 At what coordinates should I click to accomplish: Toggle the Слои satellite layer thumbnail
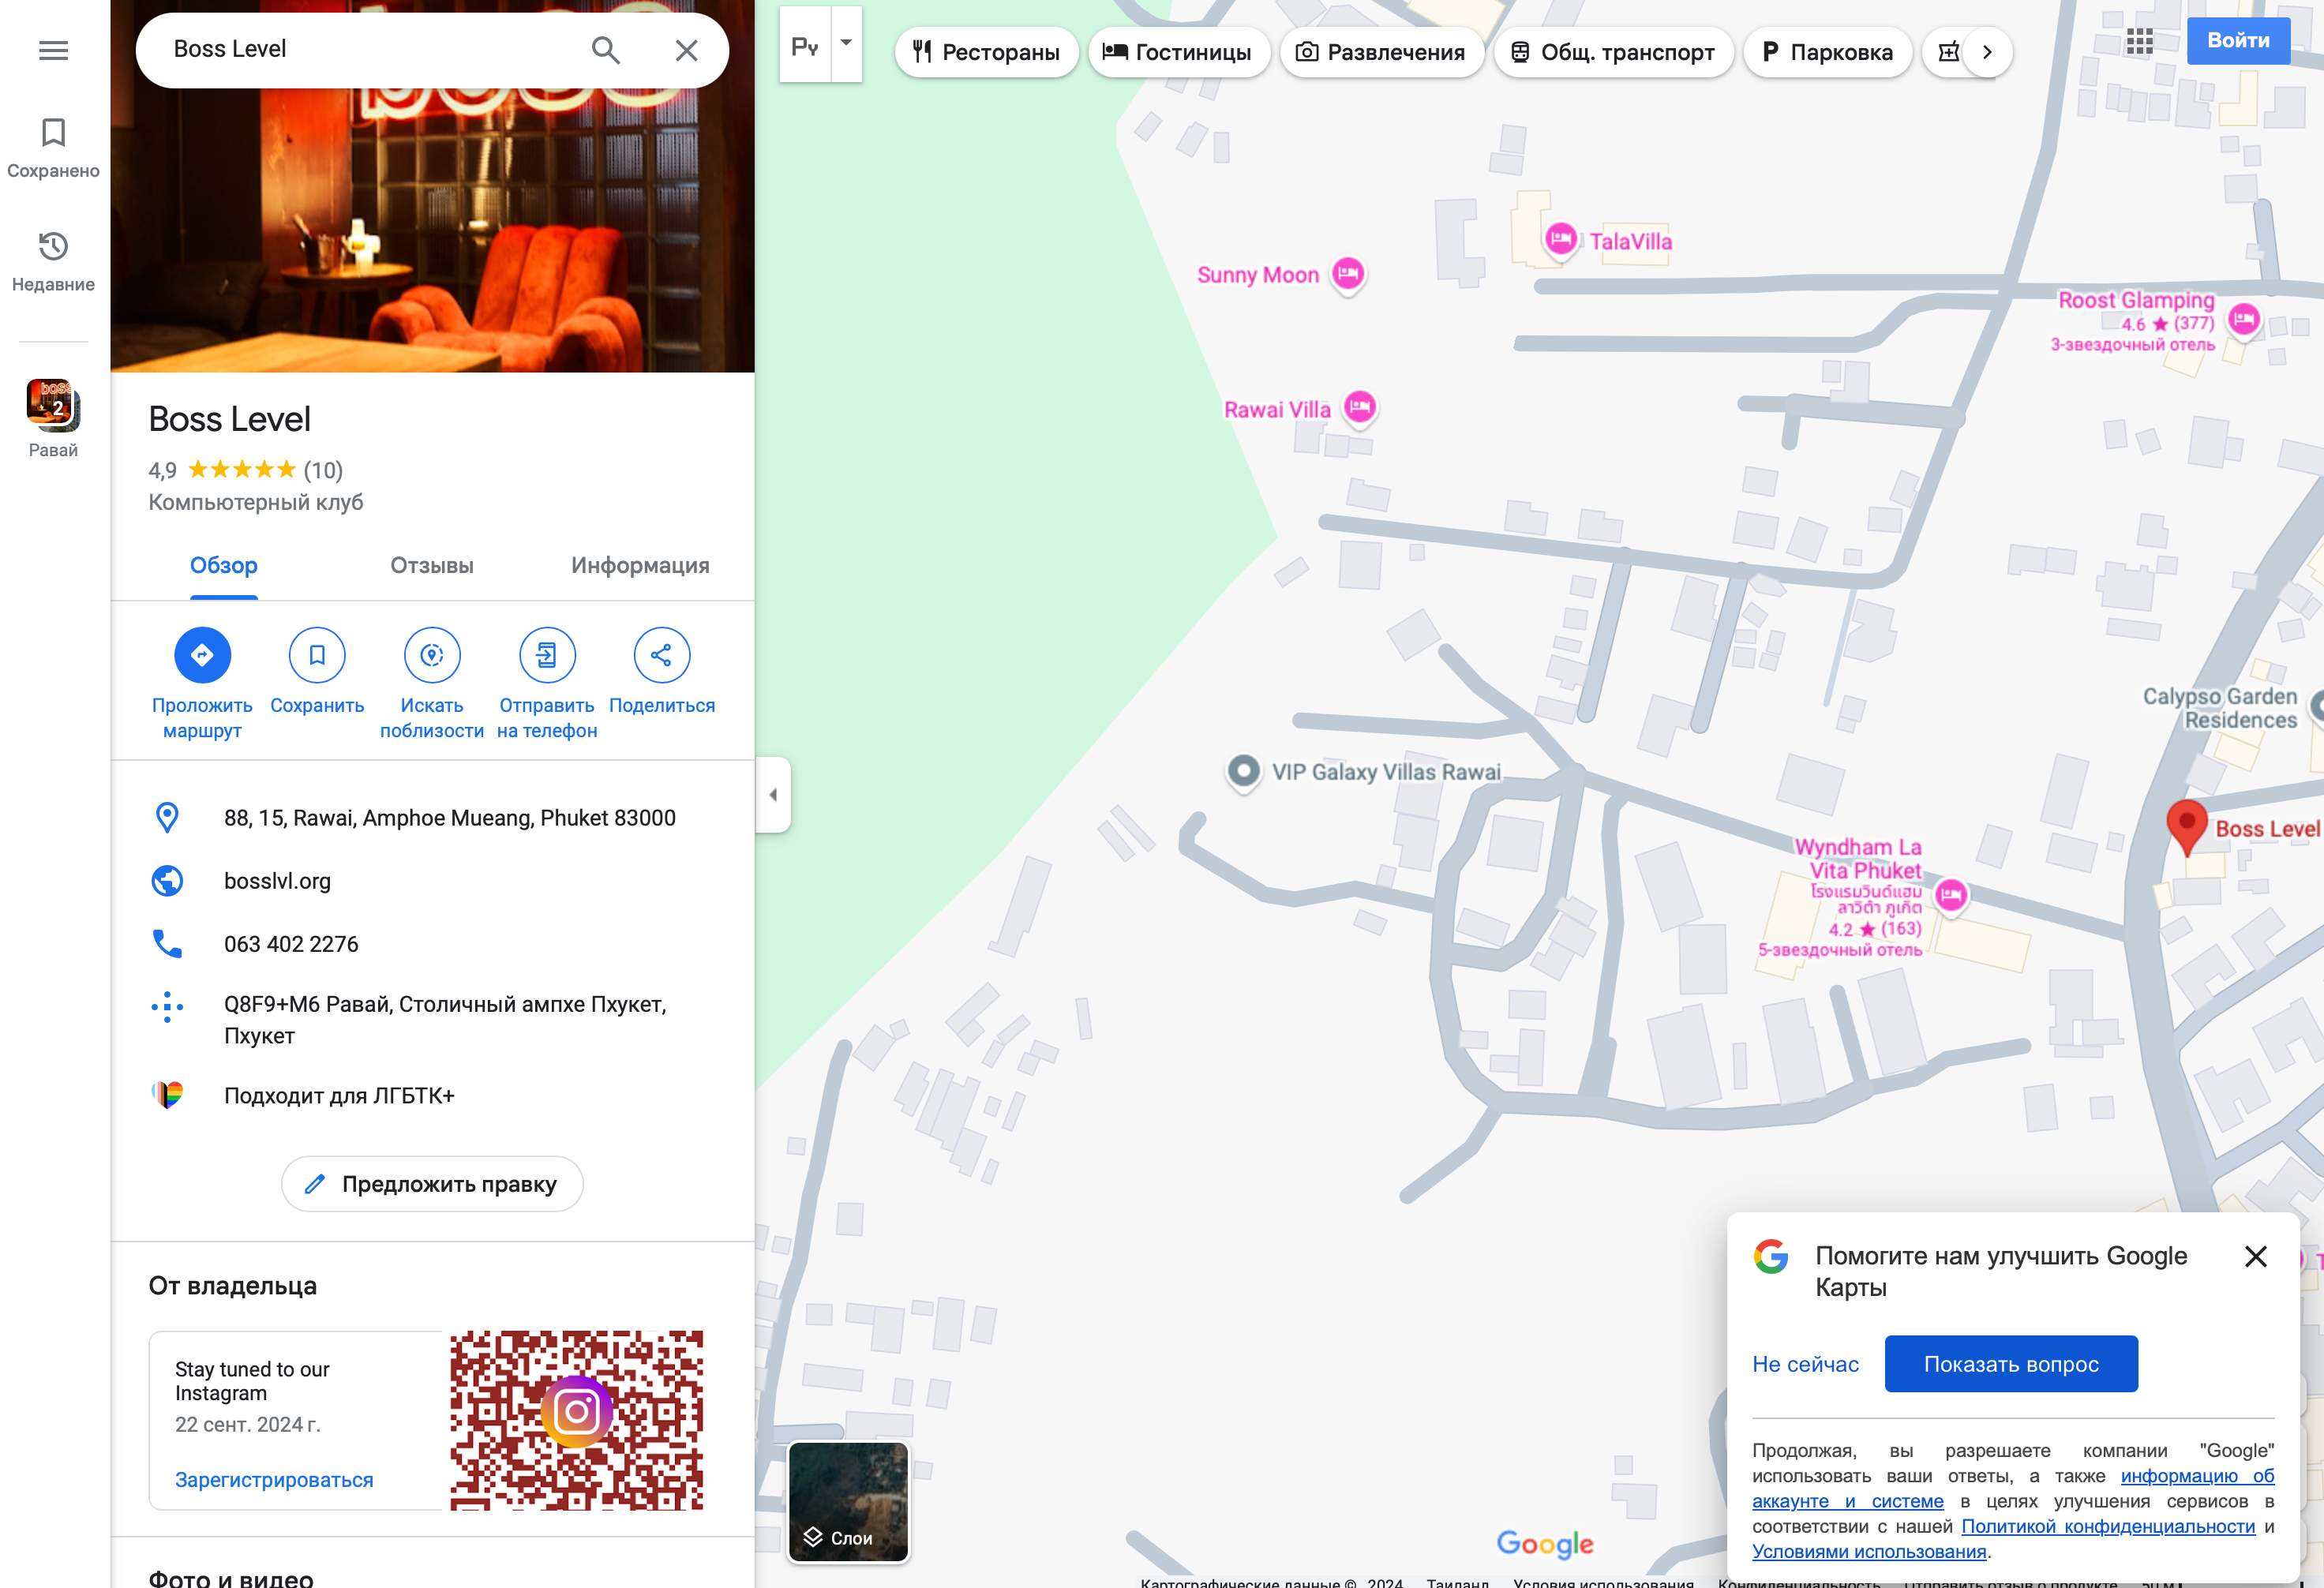point(848,1501)
